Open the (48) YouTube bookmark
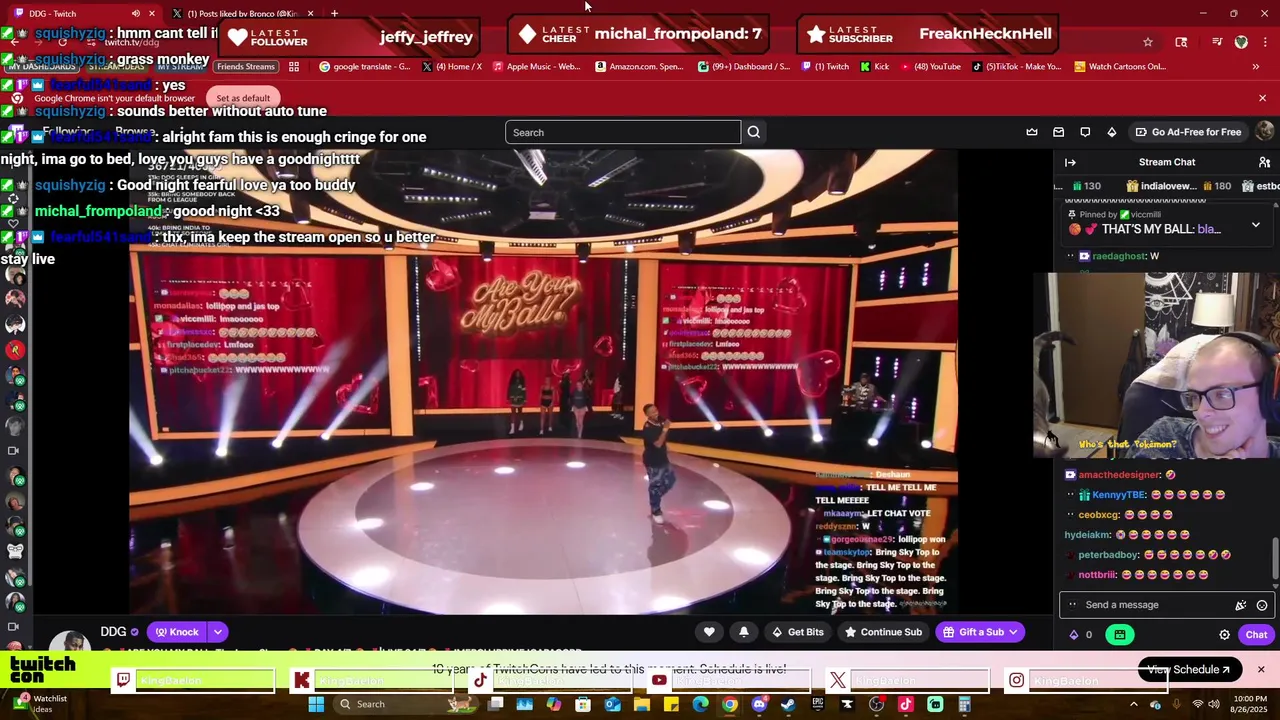The image size is (1280, 720). (930, 67)
